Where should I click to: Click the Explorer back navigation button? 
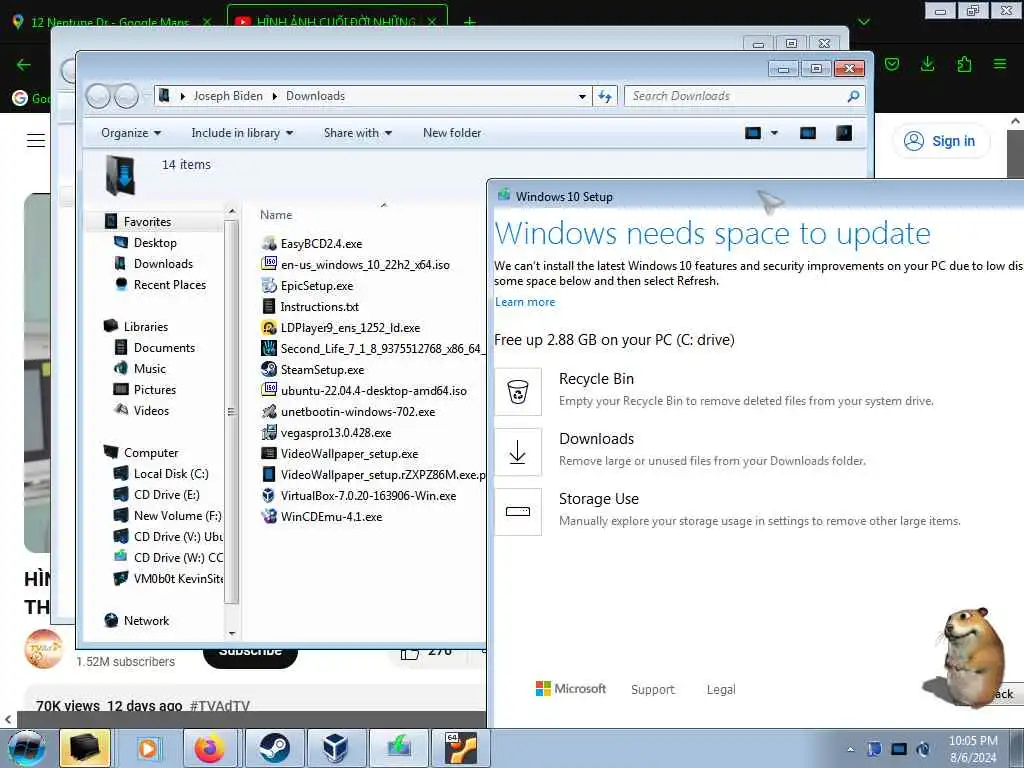tap(99, 96)
